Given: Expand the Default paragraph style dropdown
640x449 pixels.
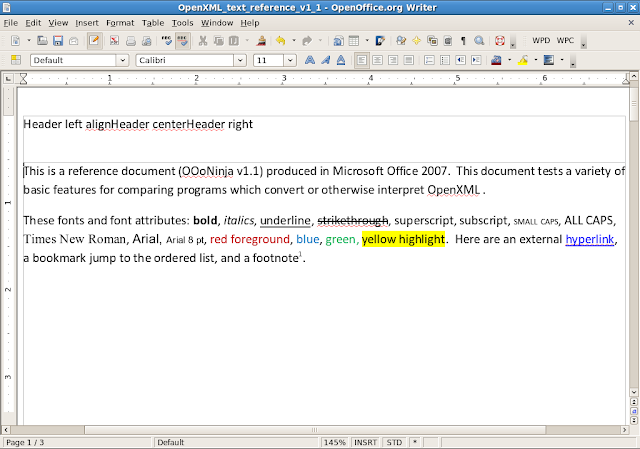Looking at the screenshot, I should (x=122, y=60).
